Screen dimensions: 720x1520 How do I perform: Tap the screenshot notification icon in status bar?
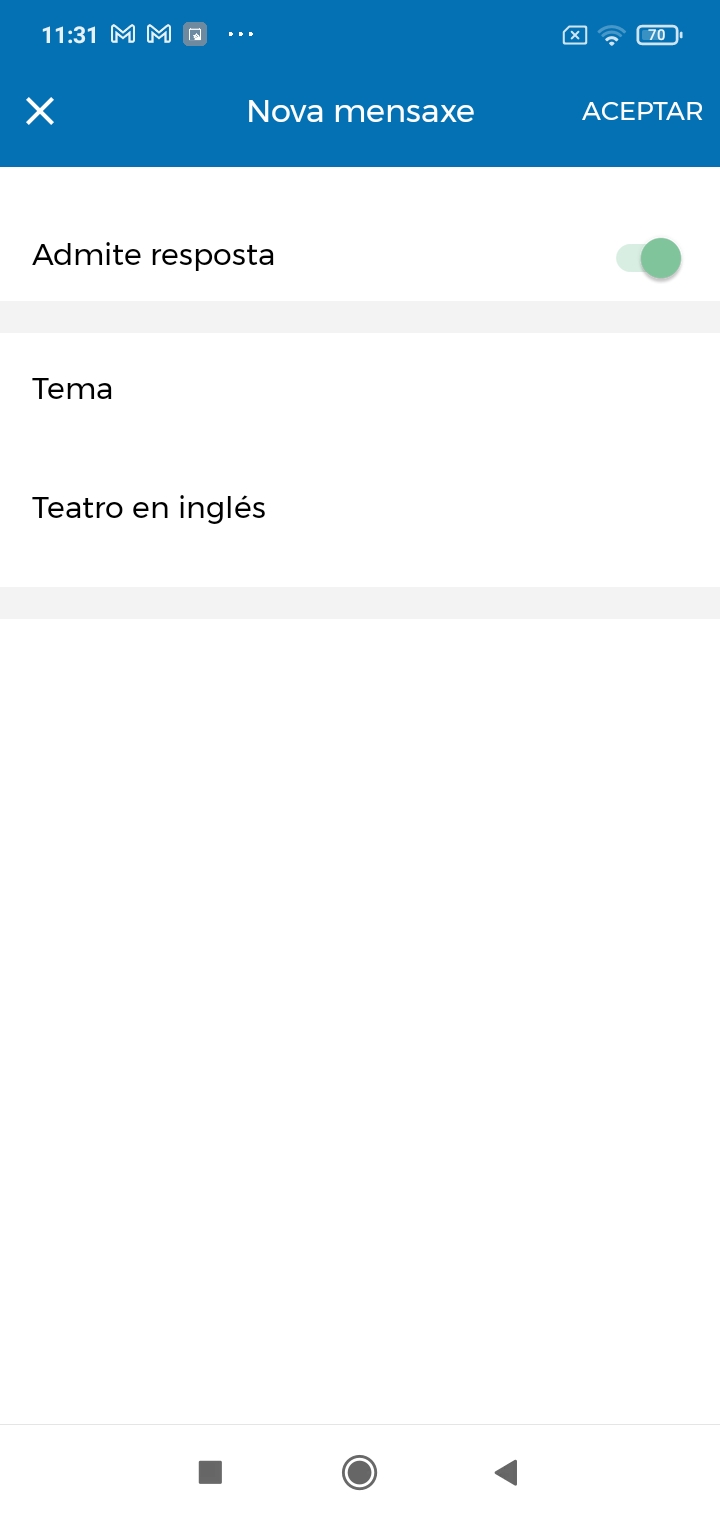(195, 35)
